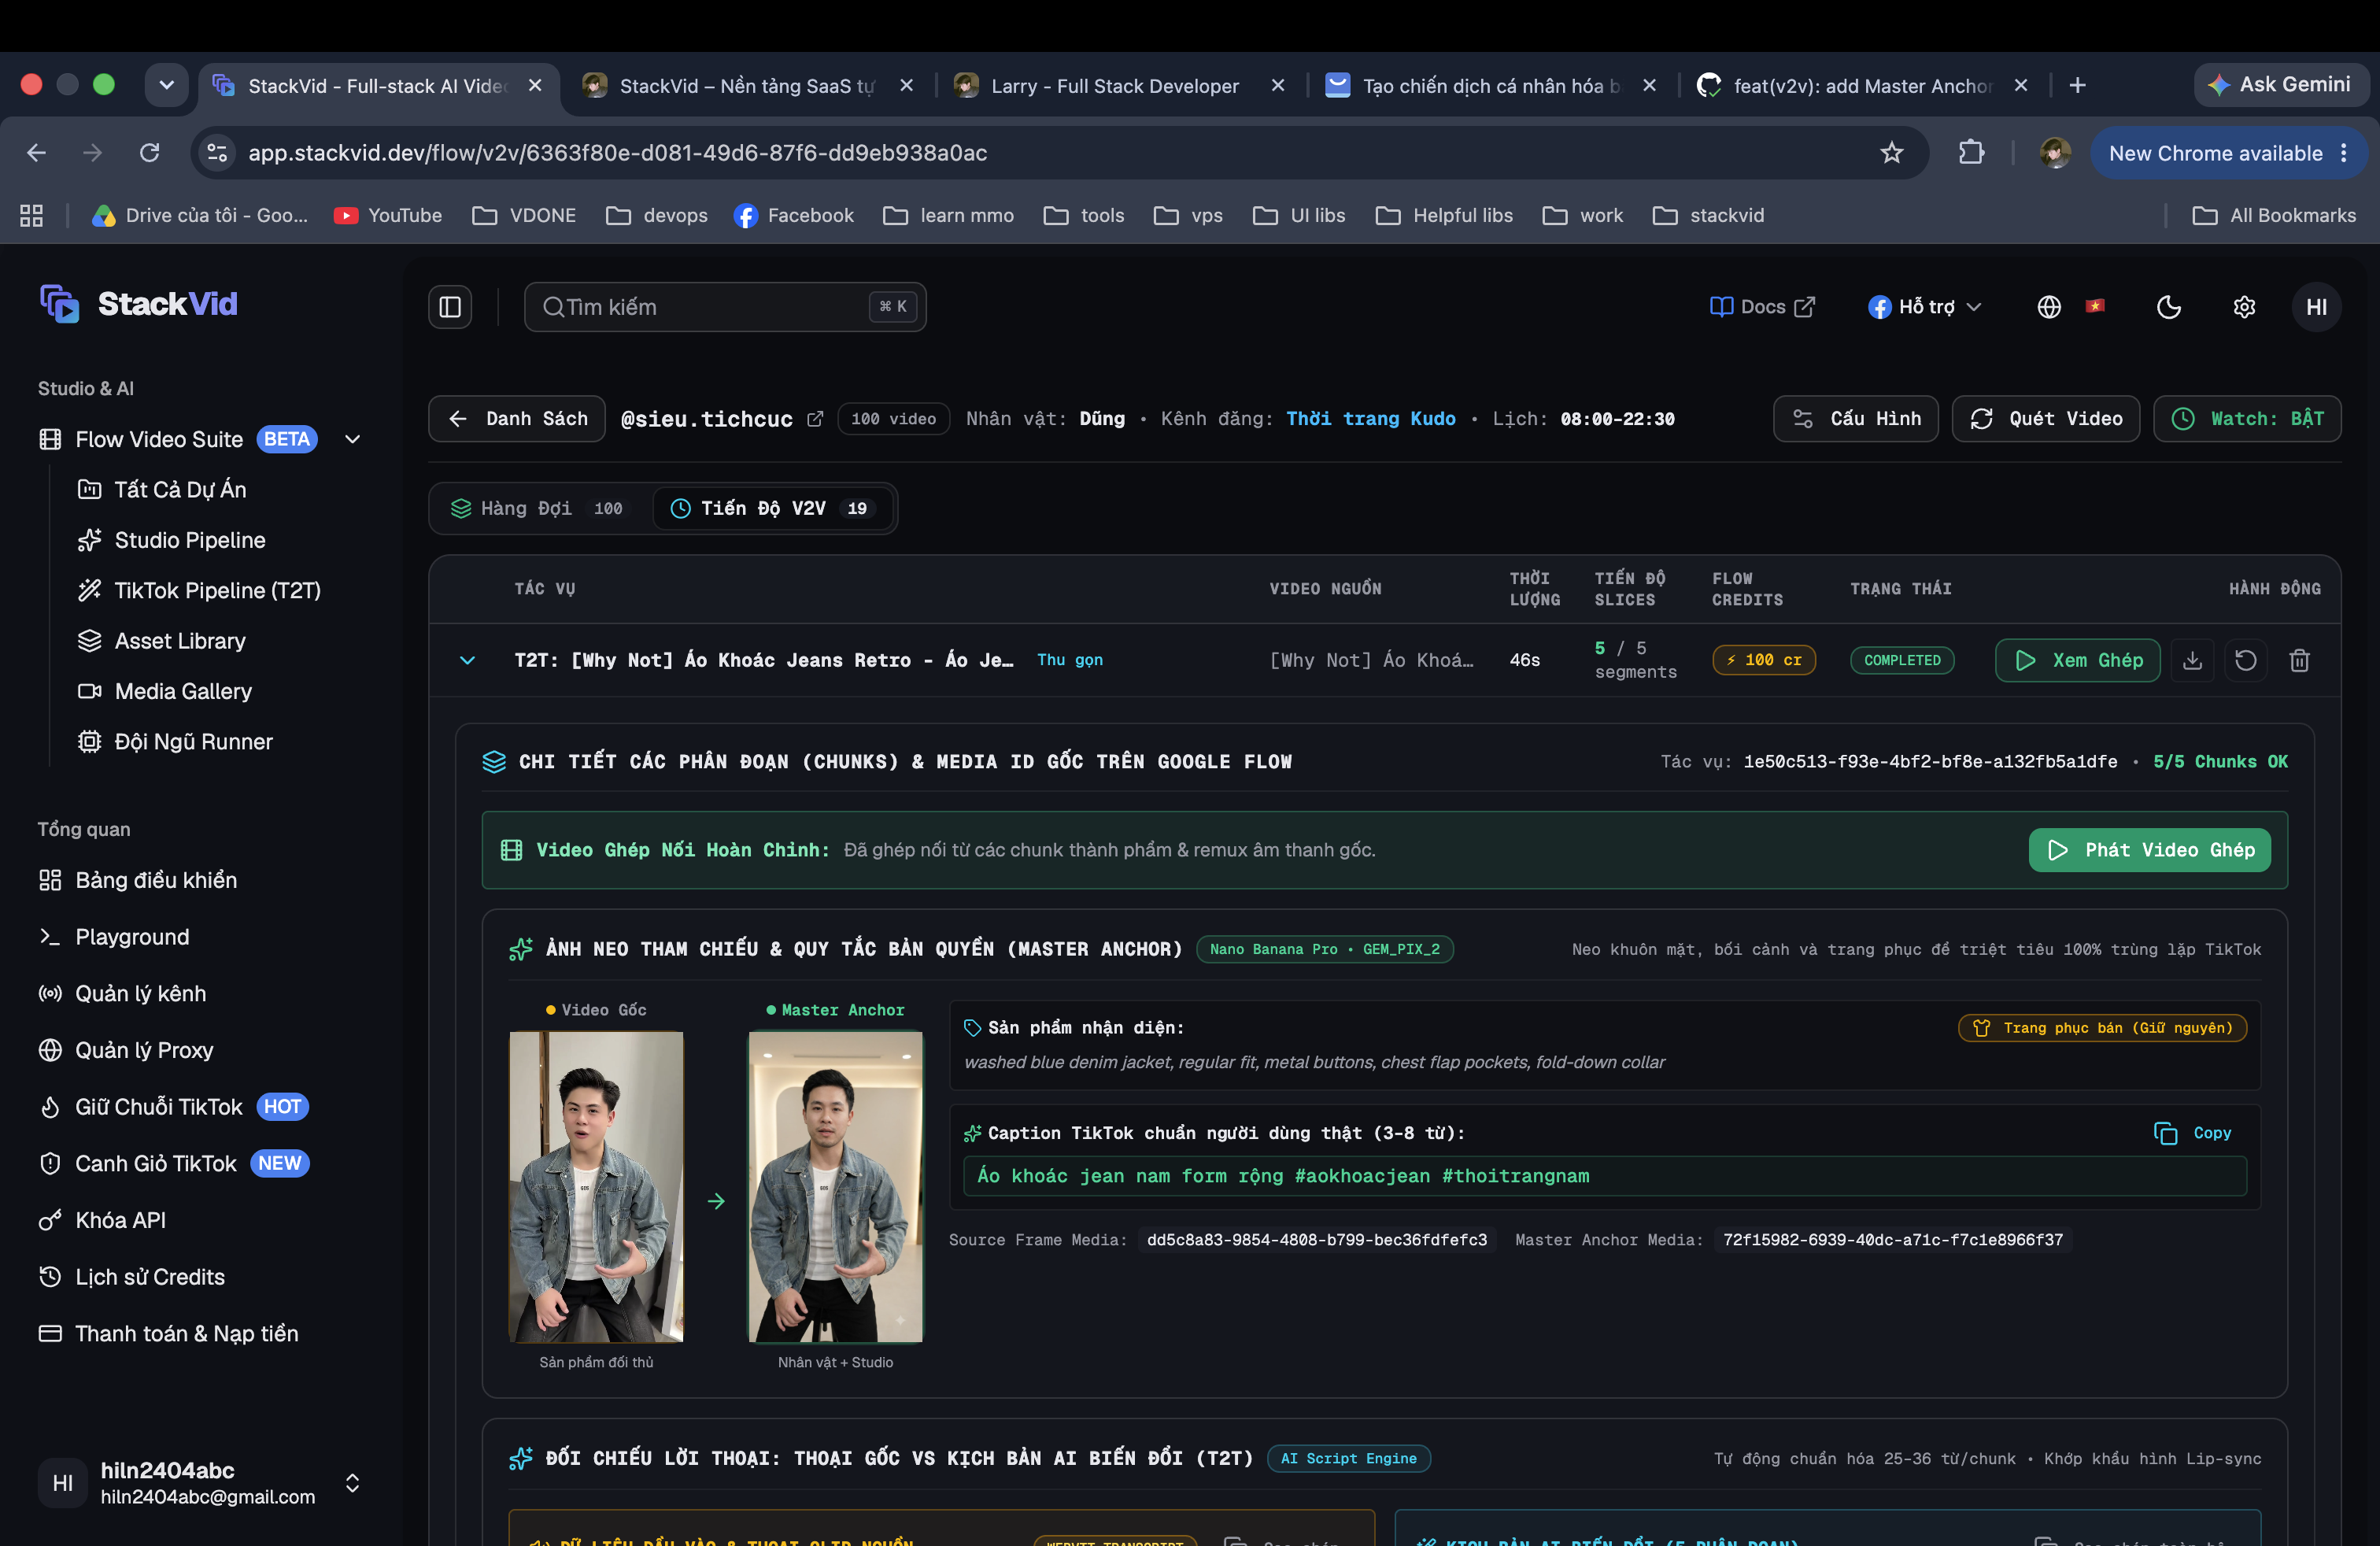Open Cấu Hình settings button
The width and height of the screenshot is (2380, 1546).
point(1856,419)
